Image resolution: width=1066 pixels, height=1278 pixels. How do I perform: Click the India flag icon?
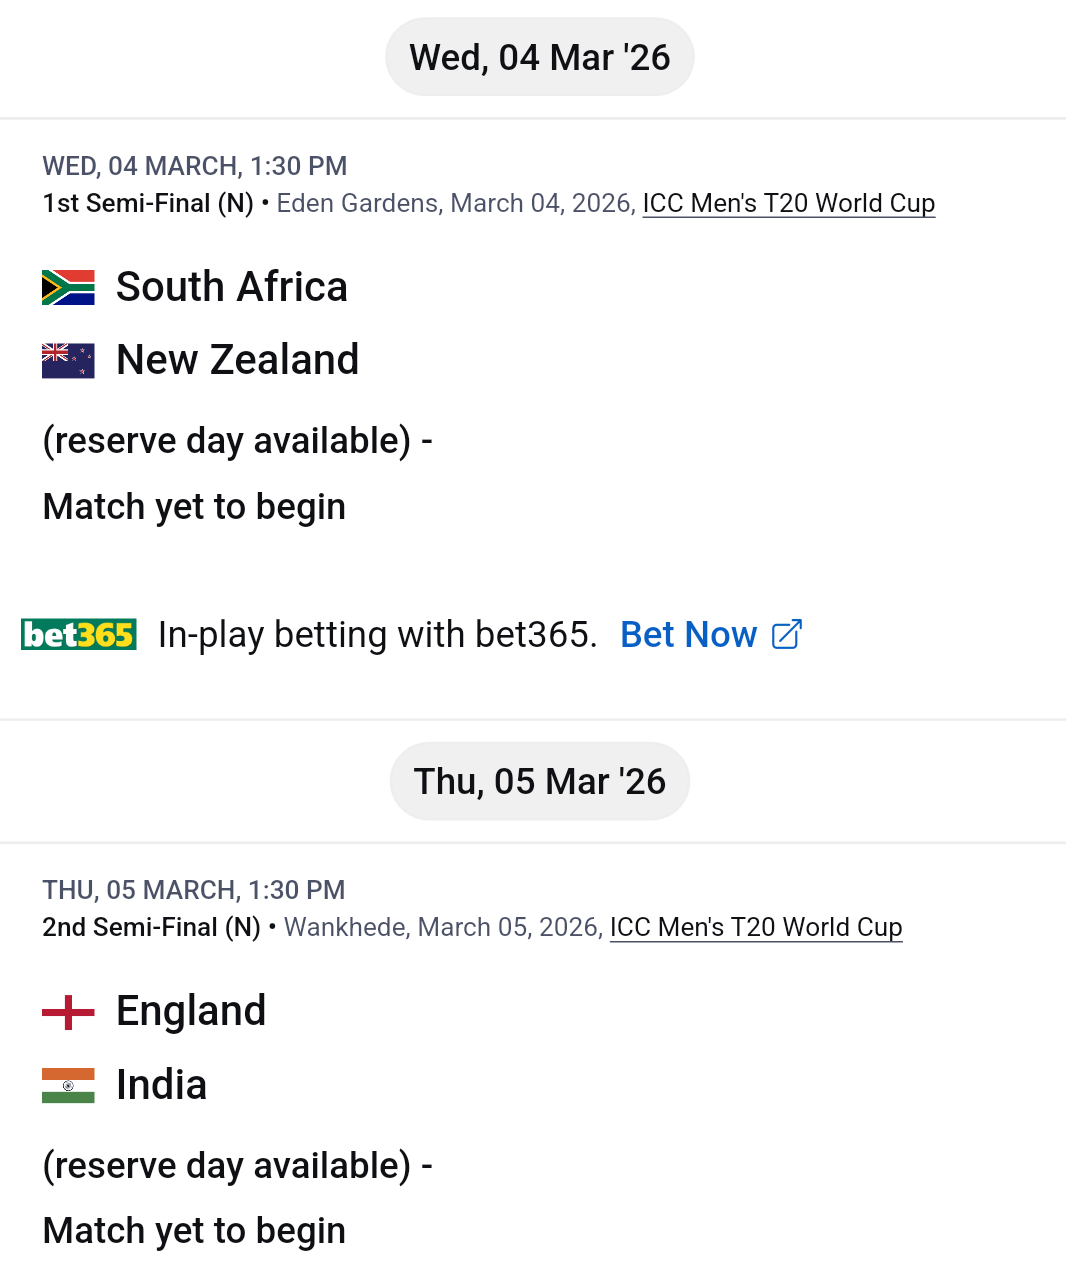68,1086
